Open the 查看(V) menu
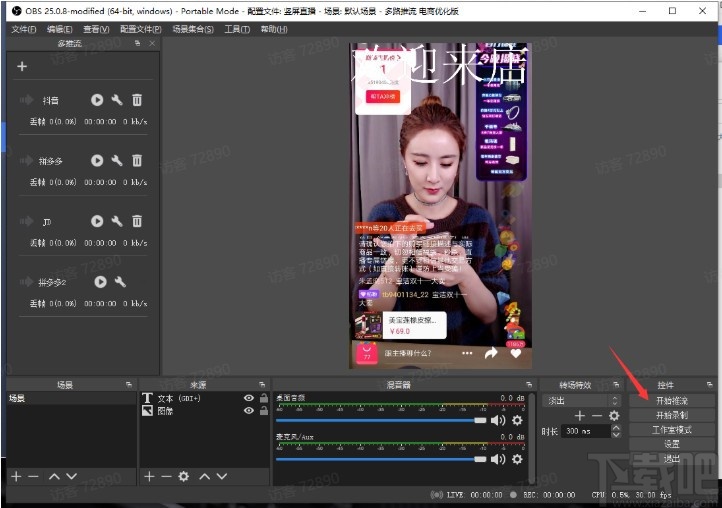722x508 pixels. pyautogui.click(x=96, y=29)
